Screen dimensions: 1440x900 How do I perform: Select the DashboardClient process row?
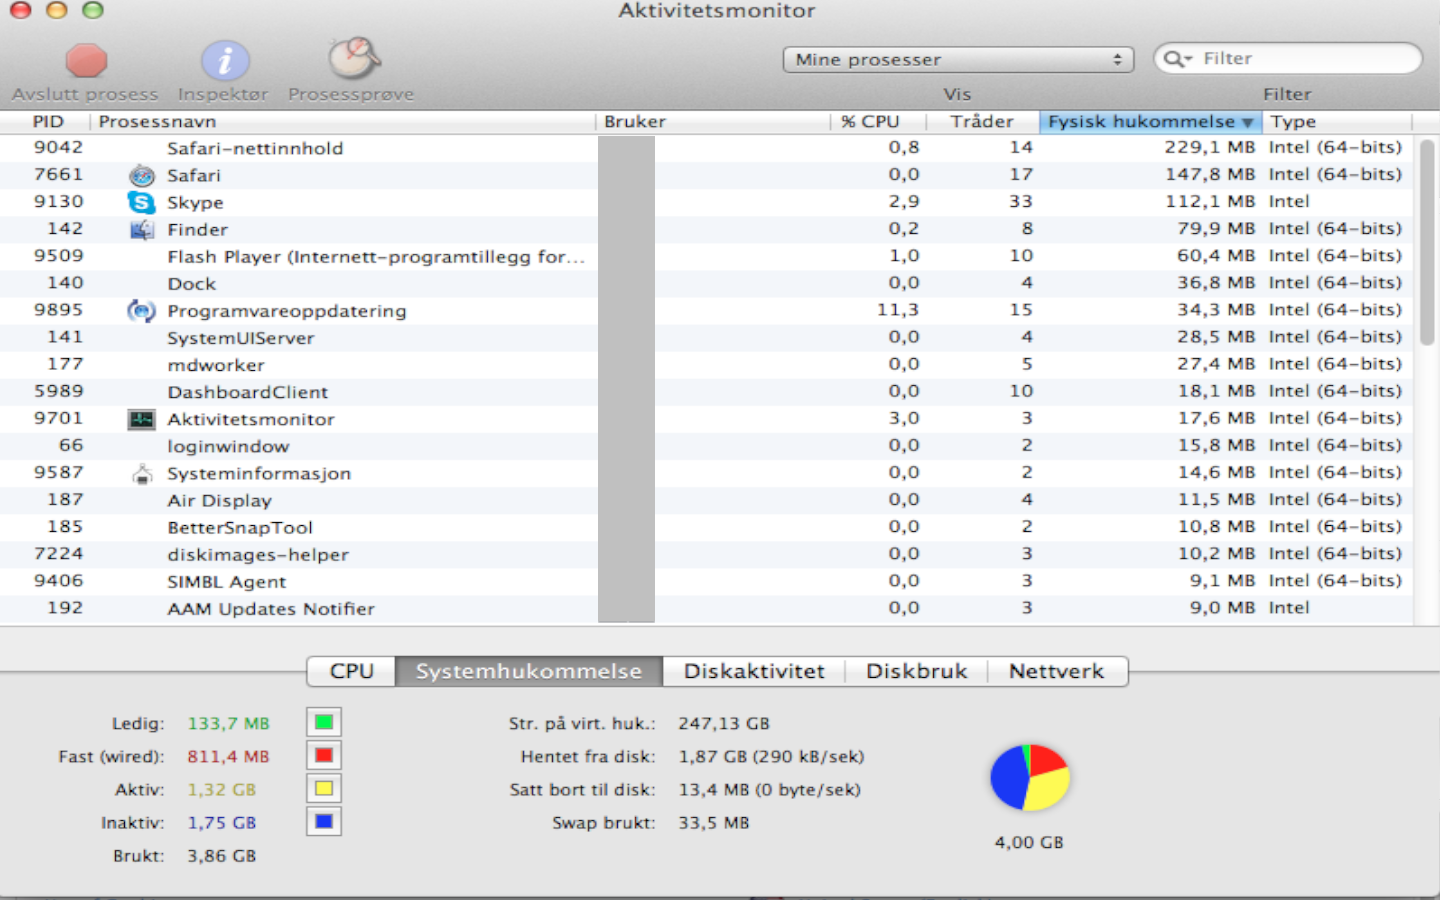(x=706, y=391)
